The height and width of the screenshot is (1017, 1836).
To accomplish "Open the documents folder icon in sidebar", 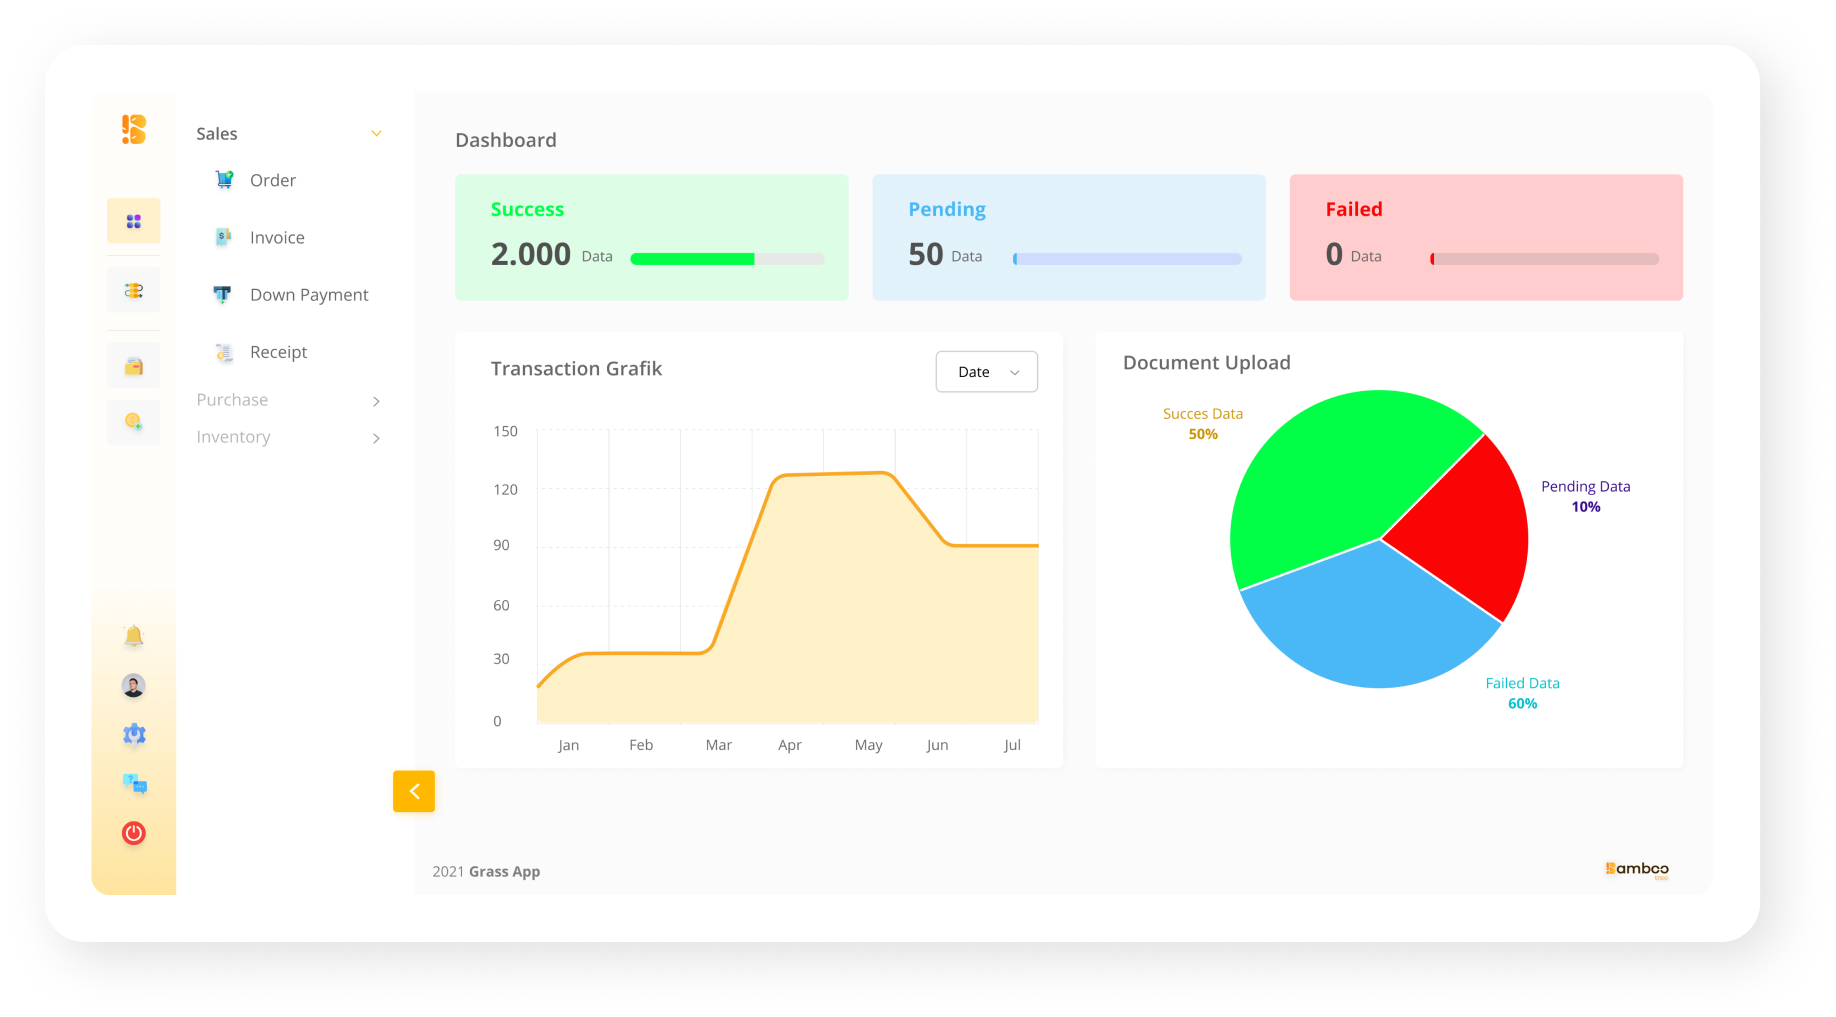I will (x=133, y=364).
